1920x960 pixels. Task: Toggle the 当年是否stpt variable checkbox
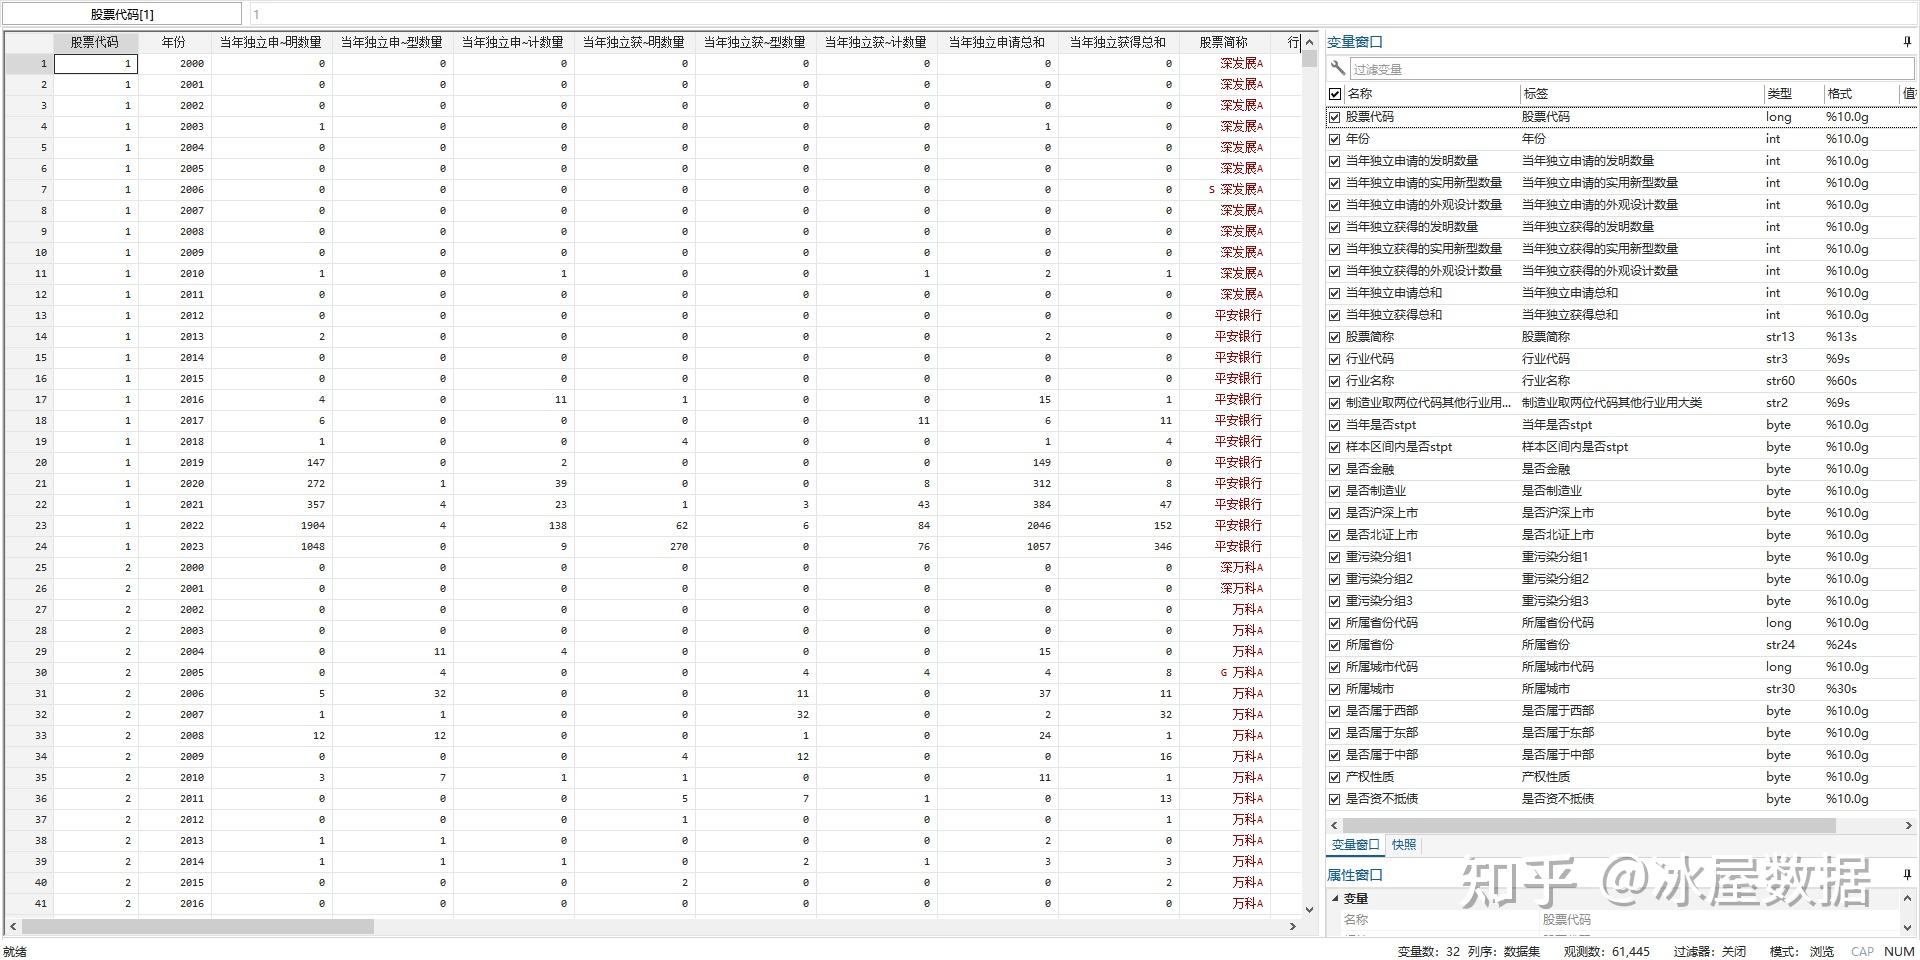point(1335,425)
